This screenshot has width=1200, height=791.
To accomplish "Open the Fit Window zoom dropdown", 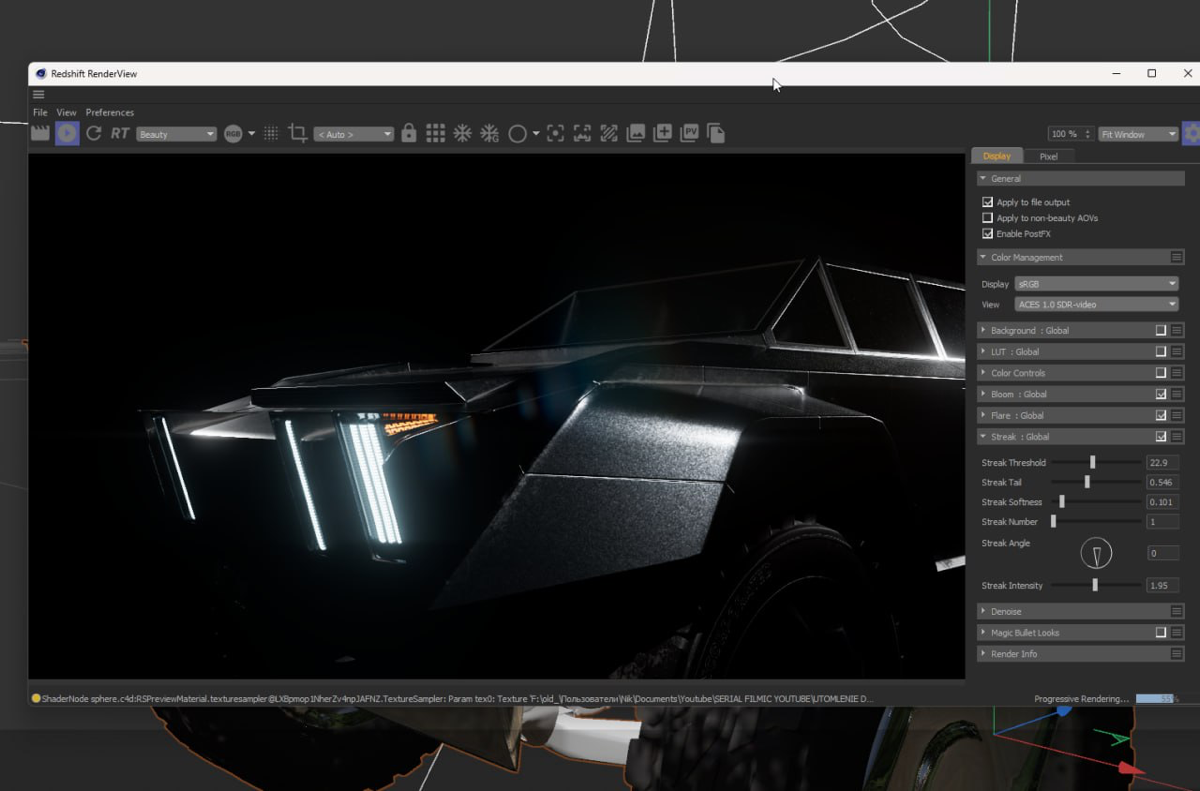I will [x=1138, y=134].
